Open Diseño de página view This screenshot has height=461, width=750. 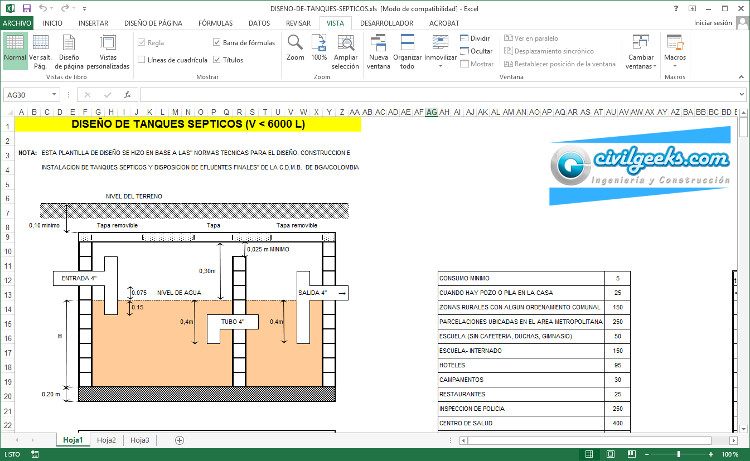(70, 49)
